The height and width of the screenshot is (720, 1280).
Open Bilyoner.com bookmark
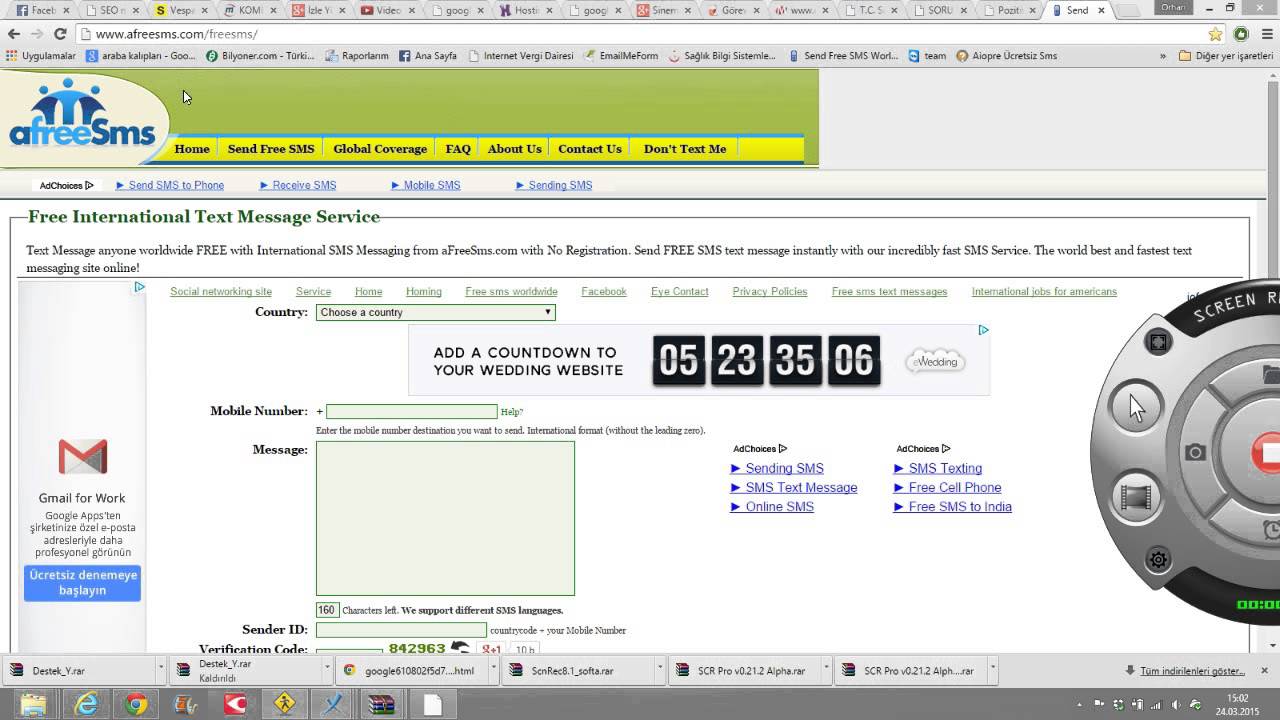click(x=260, y=56)
